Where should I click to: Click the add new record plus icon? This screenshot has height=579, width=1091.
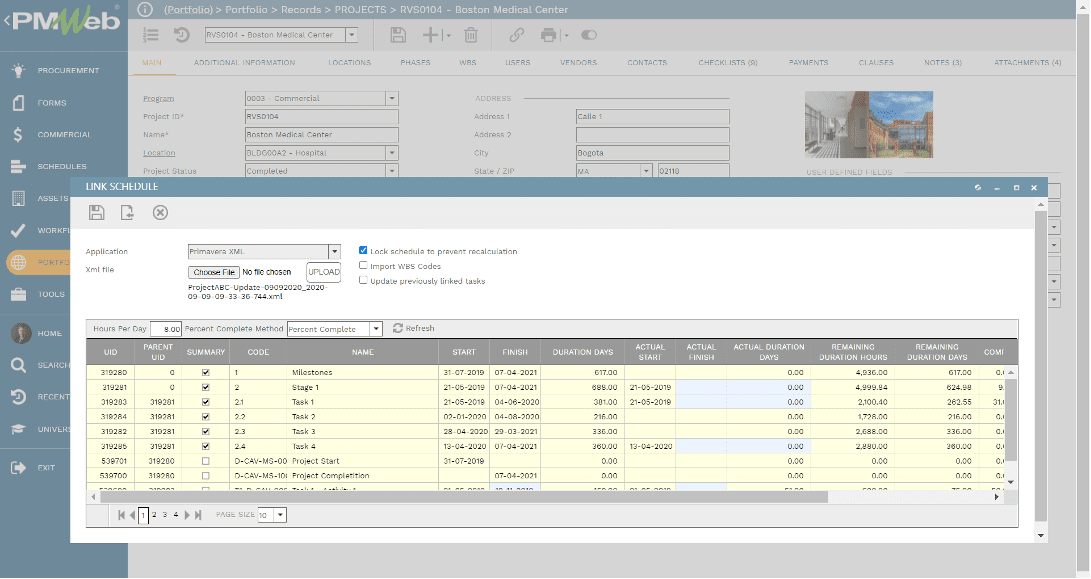click(431, 35)
